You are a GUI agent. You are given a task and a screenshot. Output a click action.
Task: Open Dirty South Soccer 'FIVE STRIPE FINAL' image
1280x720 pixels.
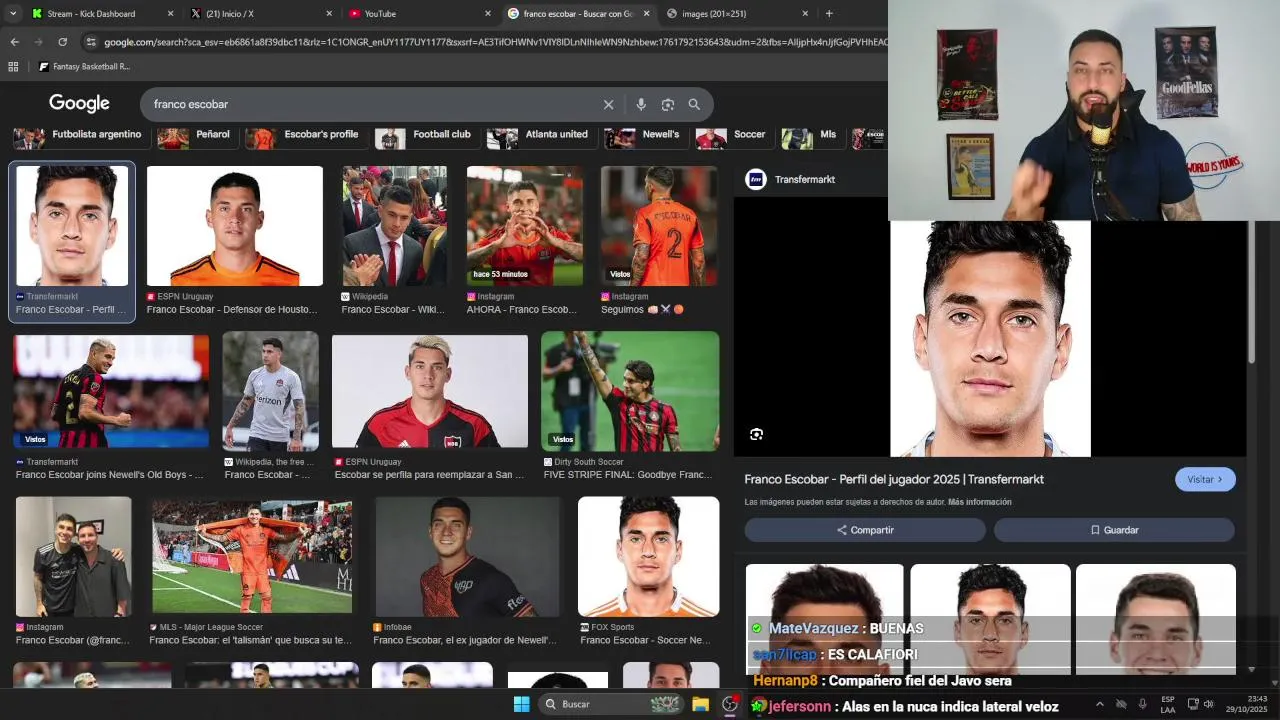tap(630, 391)
